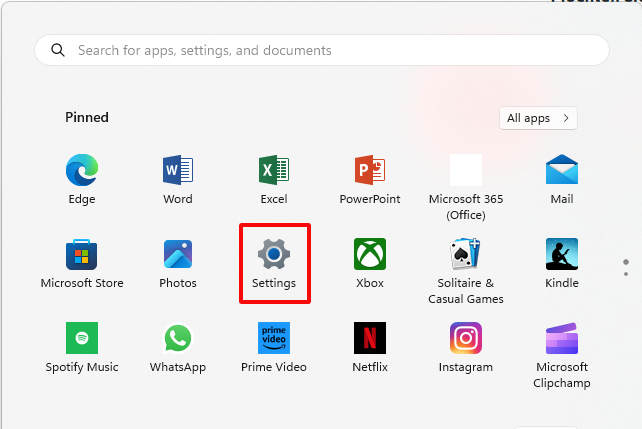This screenshot has height=429, width=642.
Task: Open Microsoft 365 (Office)
Action: pos(465,171)
